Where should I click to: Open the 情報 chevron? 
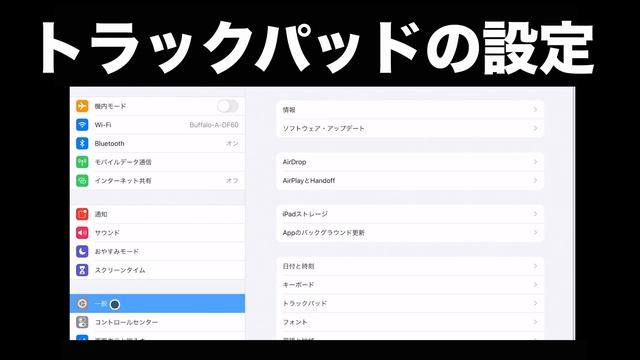(535, 110)
